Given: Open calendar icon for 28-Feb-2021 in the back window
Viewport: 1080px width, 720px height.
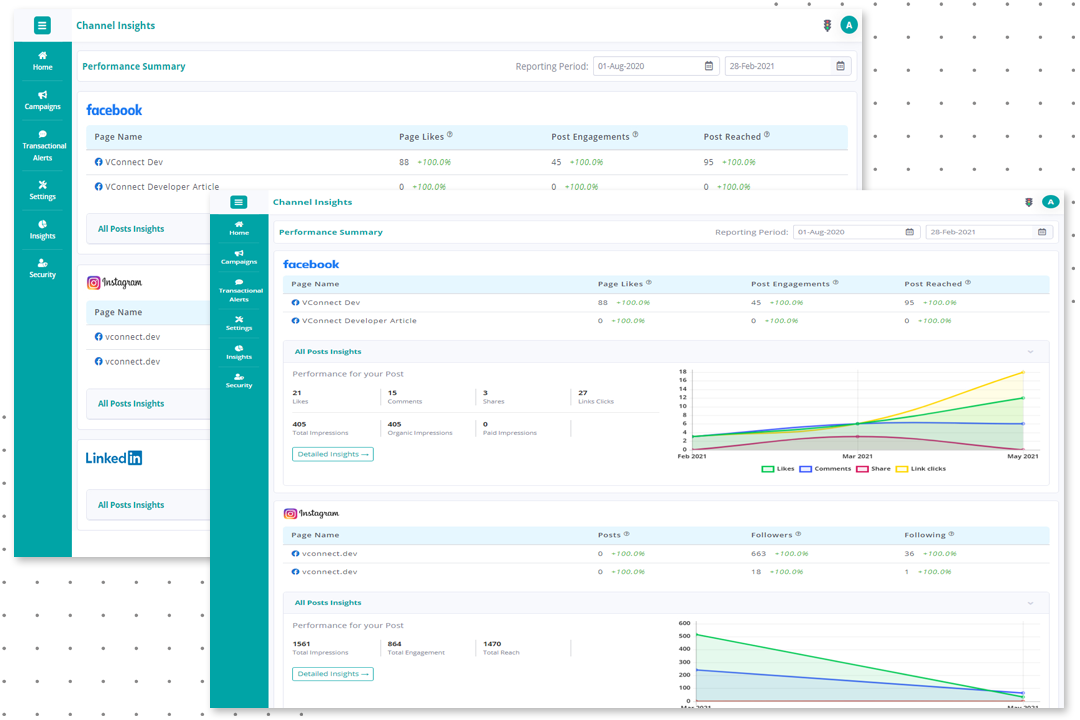Looking at the screenshot, I should (x=842, y=66).
